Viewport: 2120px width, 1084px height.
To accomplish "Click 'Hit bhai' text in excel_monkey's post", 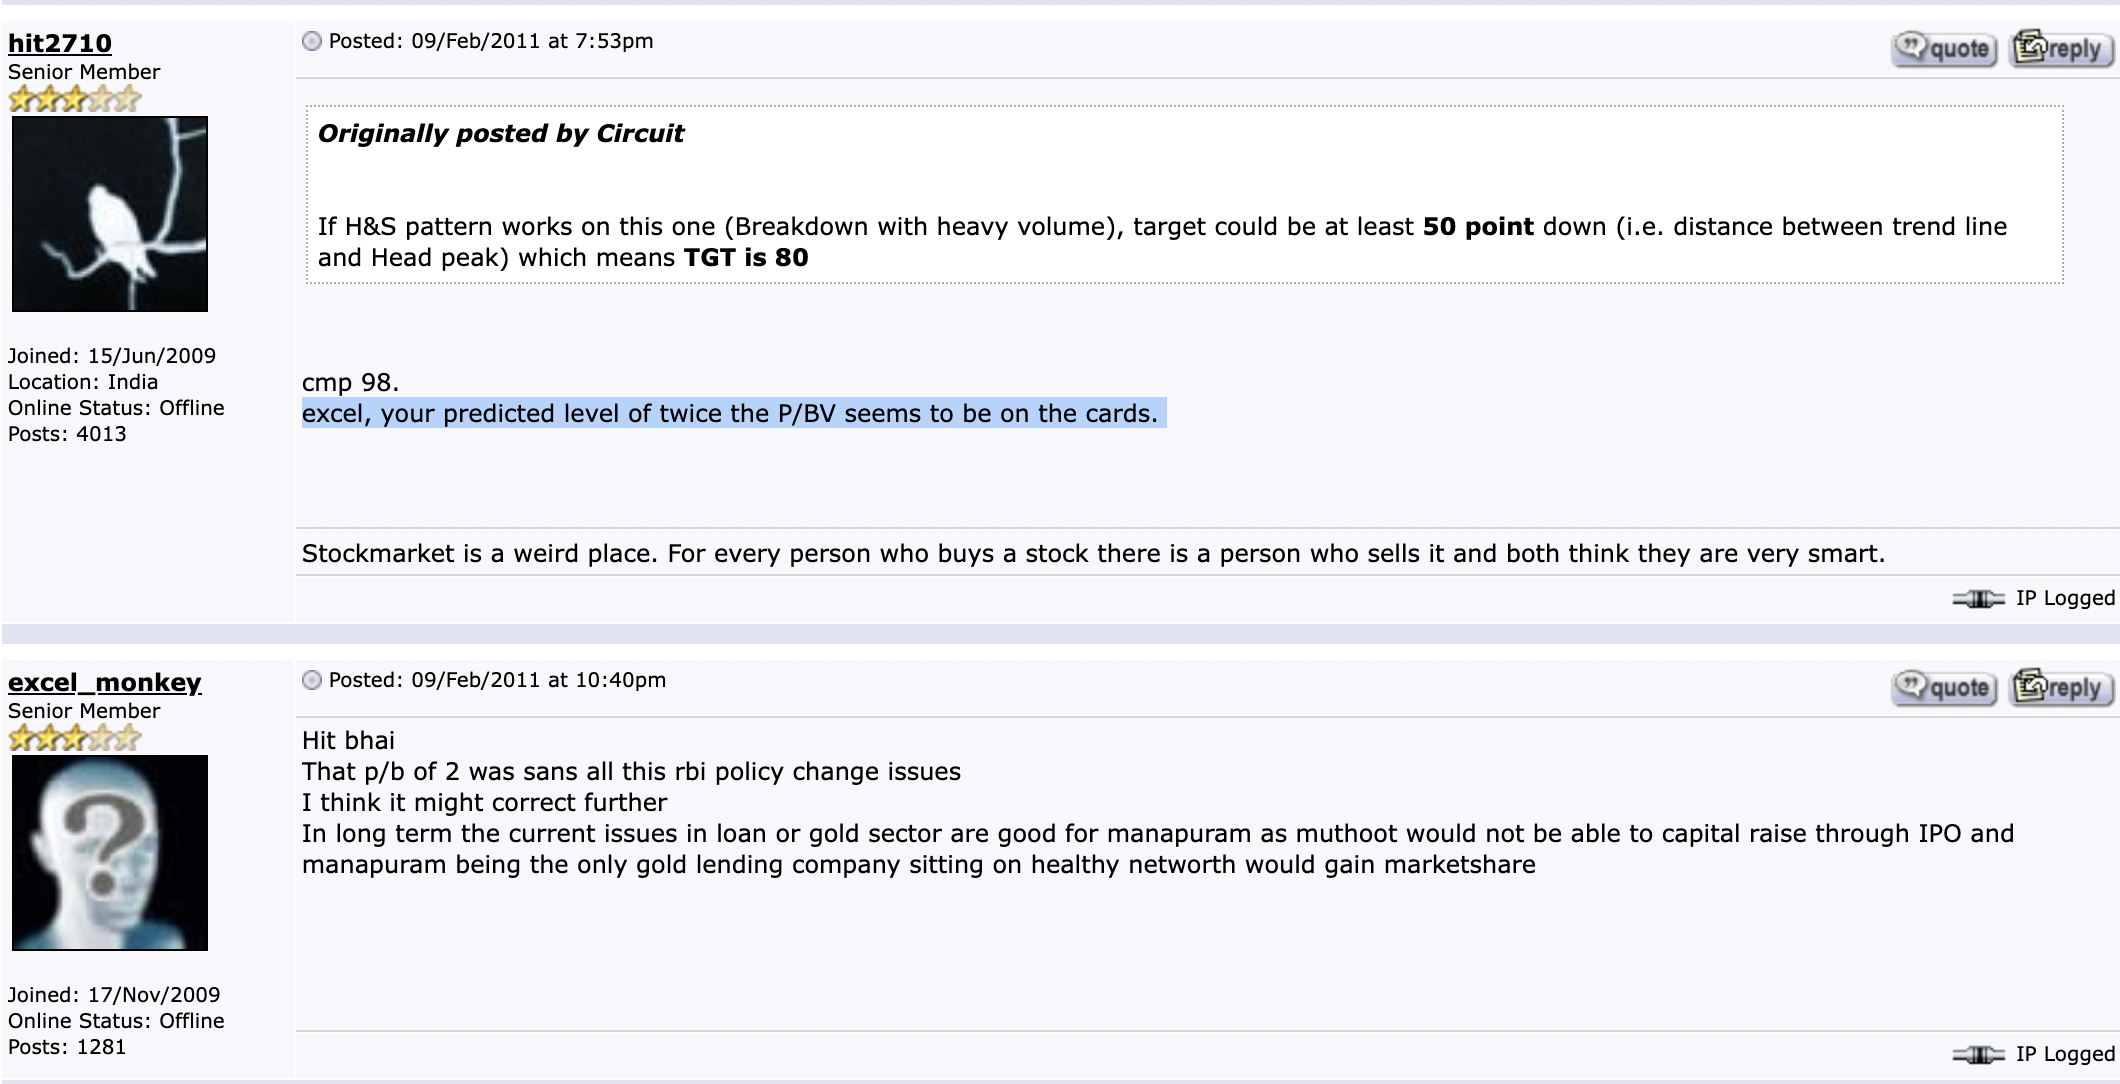I will click(x=348, y=740).
